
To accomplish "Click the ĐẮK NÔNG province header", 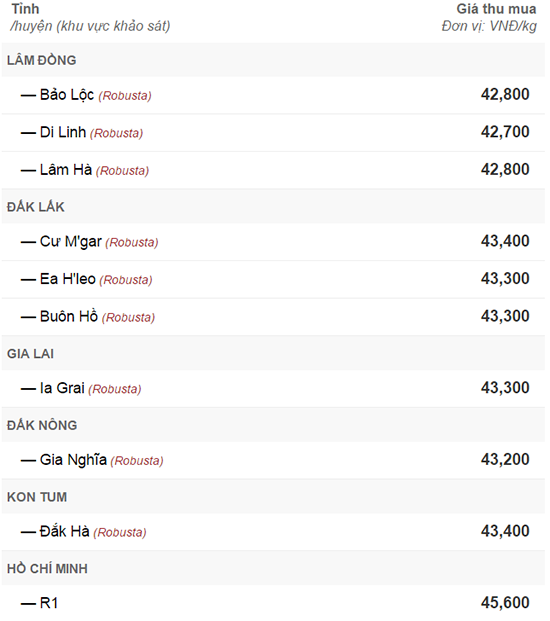I will pos(42,425).
